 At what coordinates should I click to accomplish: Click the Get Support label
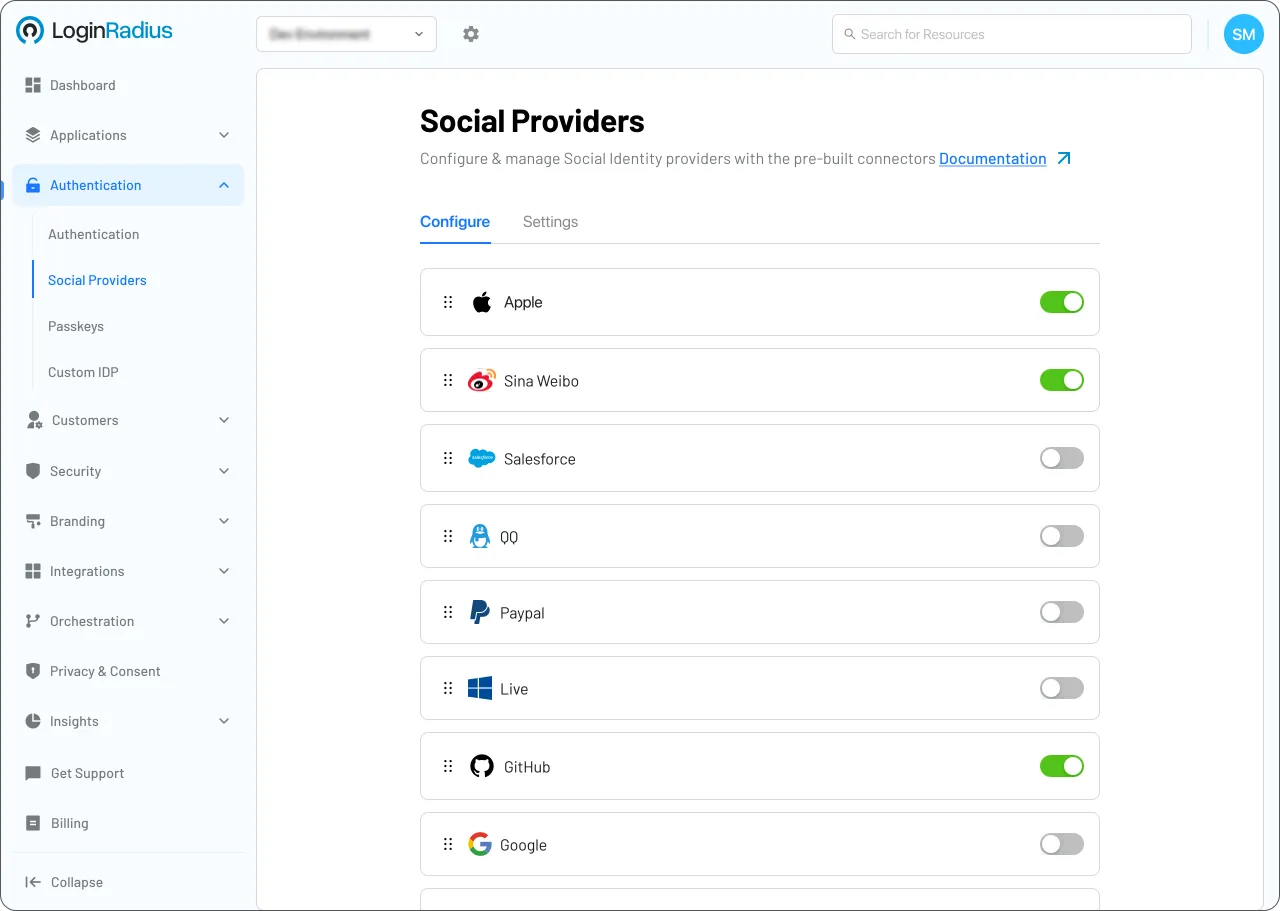(88, 773)
